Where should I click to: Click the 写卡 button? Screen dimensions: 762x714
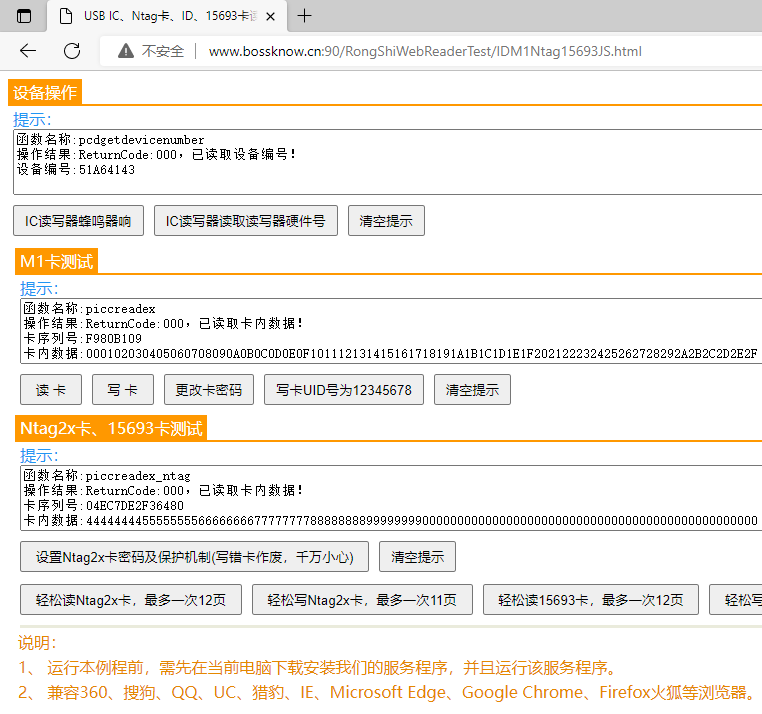pos(122,389)
